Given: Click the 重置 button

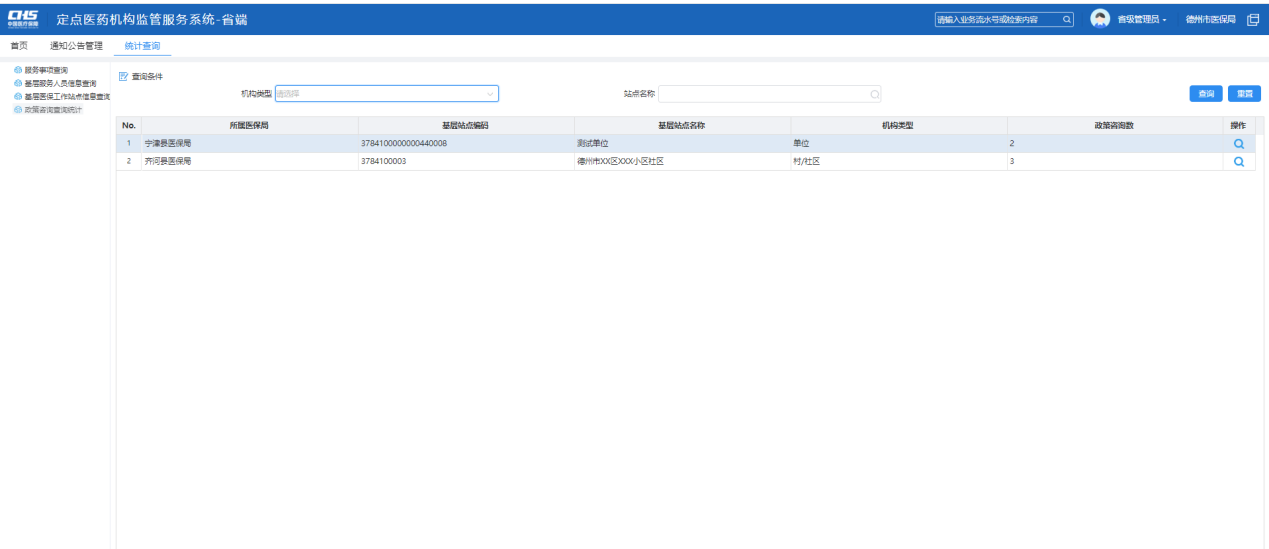Looking at the screenshot, I should tap(1244, 94).
